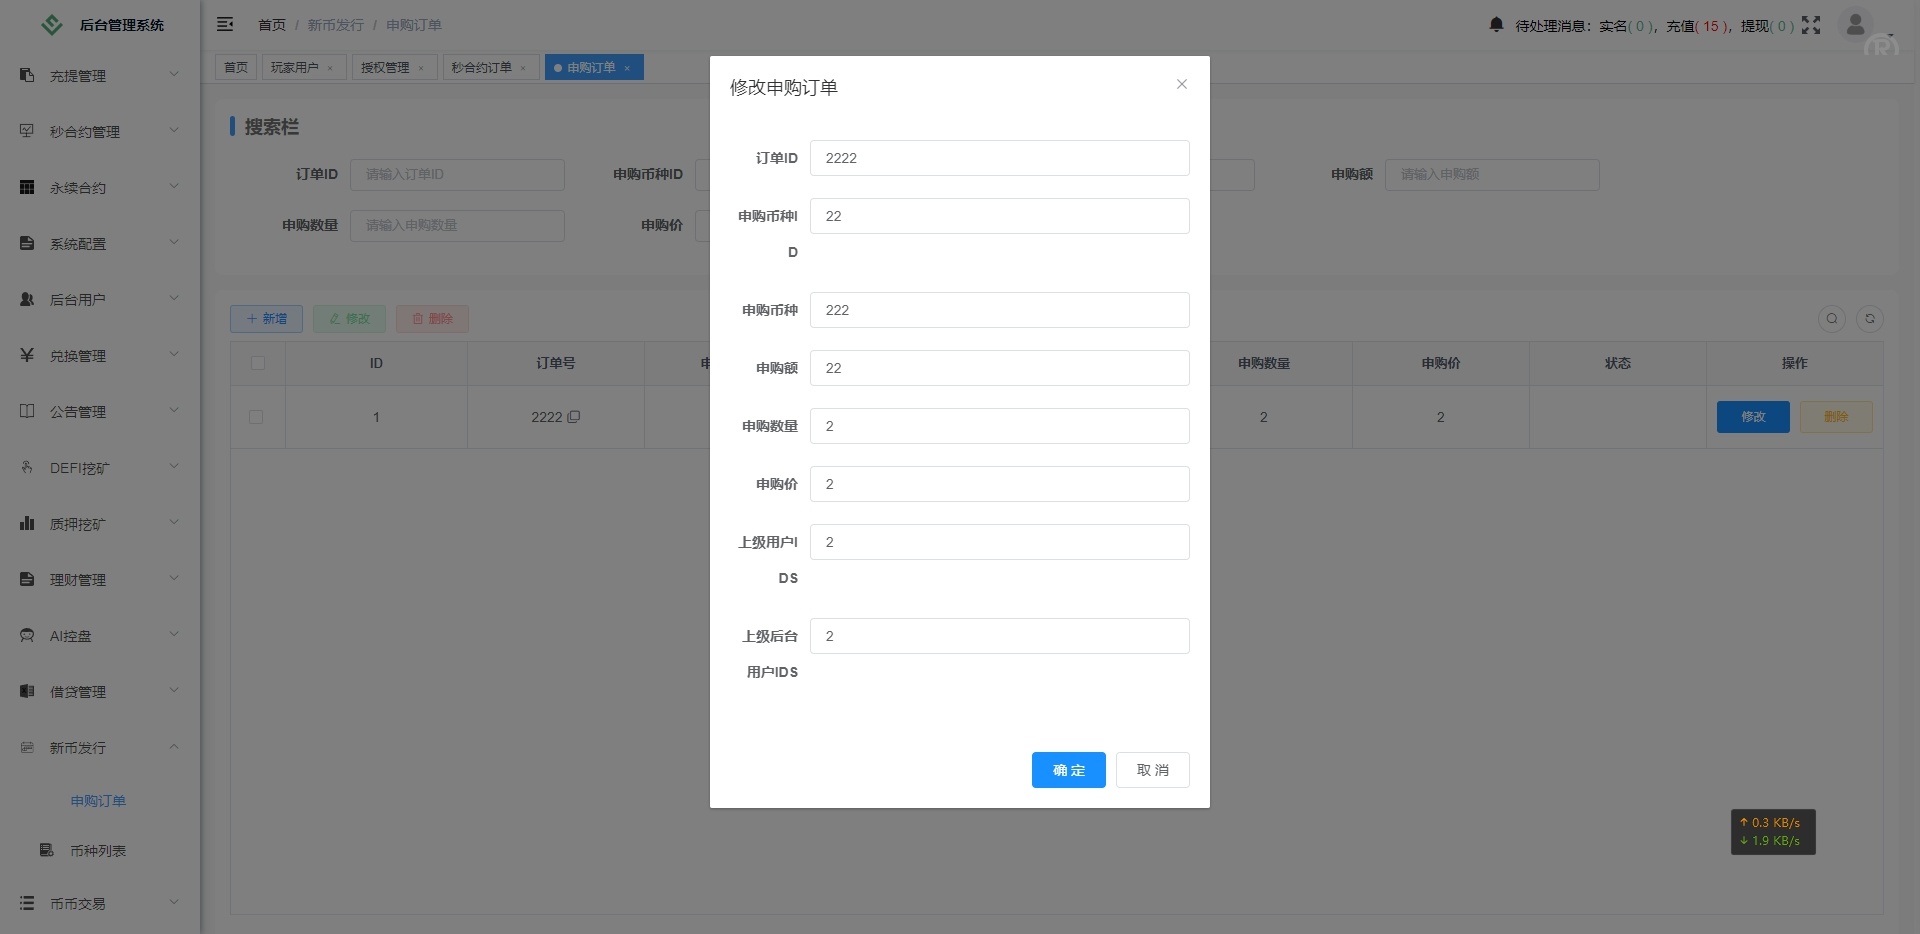Click the copy icon next to order 2222
Image resolution: width=1920 pixels, height=934 pixels.
[571, 417]
